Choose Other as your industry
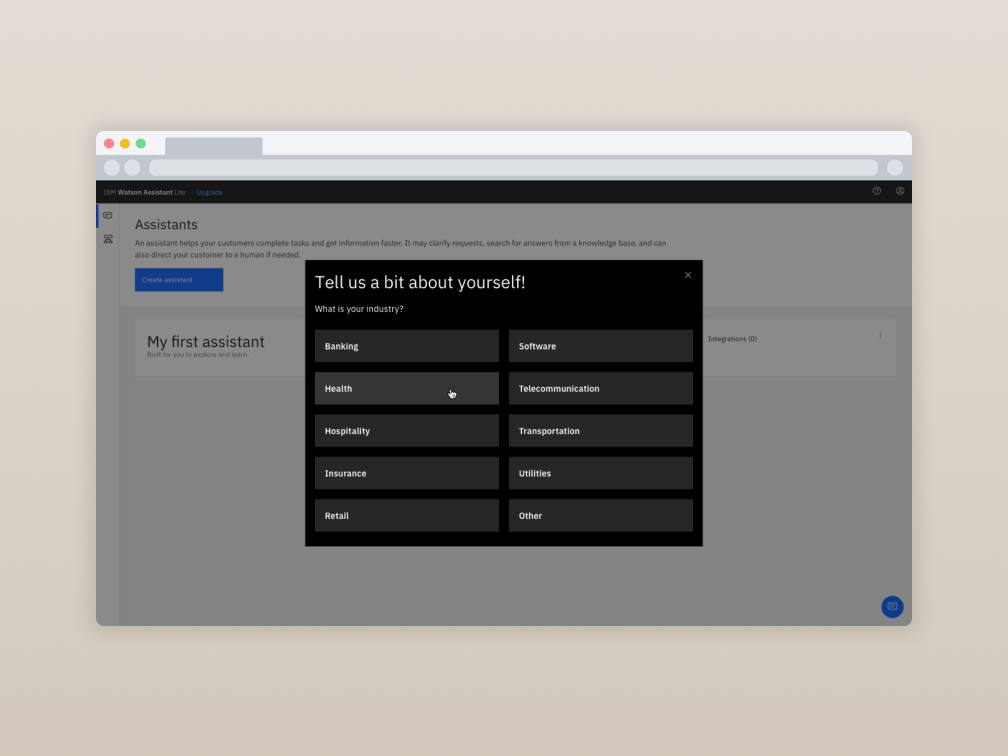1008x756 pixels. pos(600,516)
